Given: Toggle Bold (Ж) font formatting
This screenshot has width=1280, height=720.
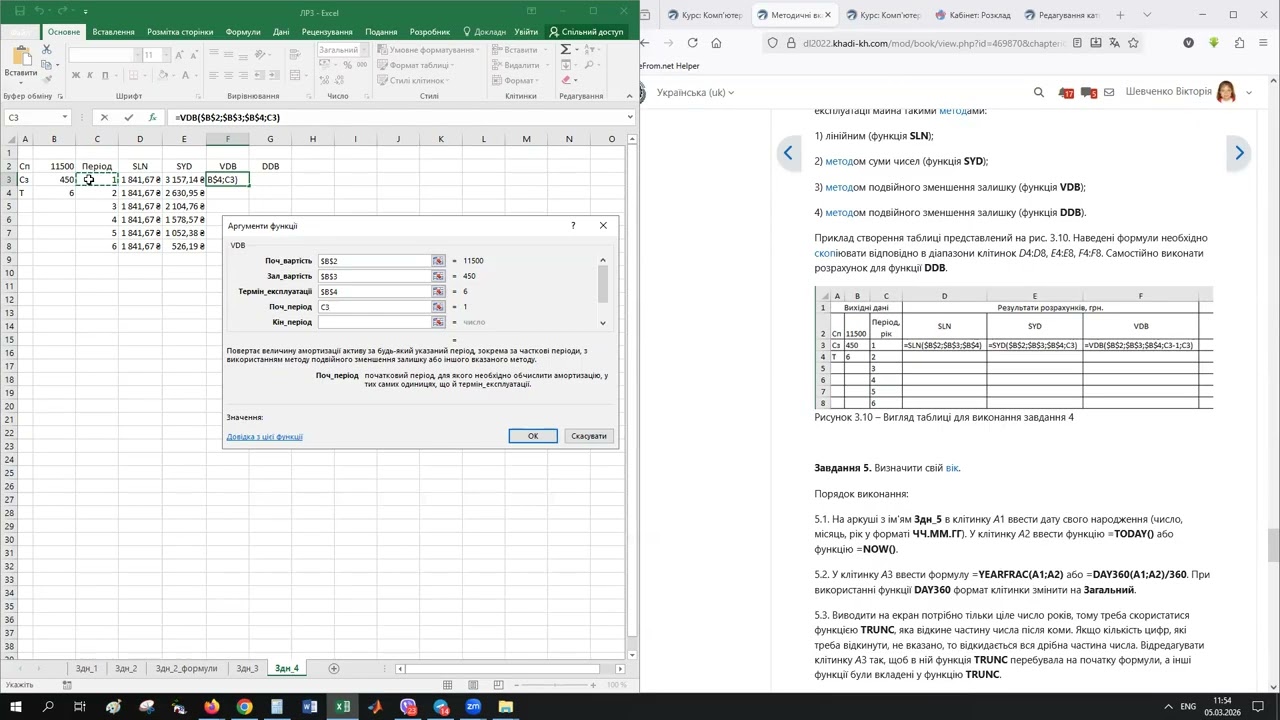Looking at the screenshot, I should (75, 75).
